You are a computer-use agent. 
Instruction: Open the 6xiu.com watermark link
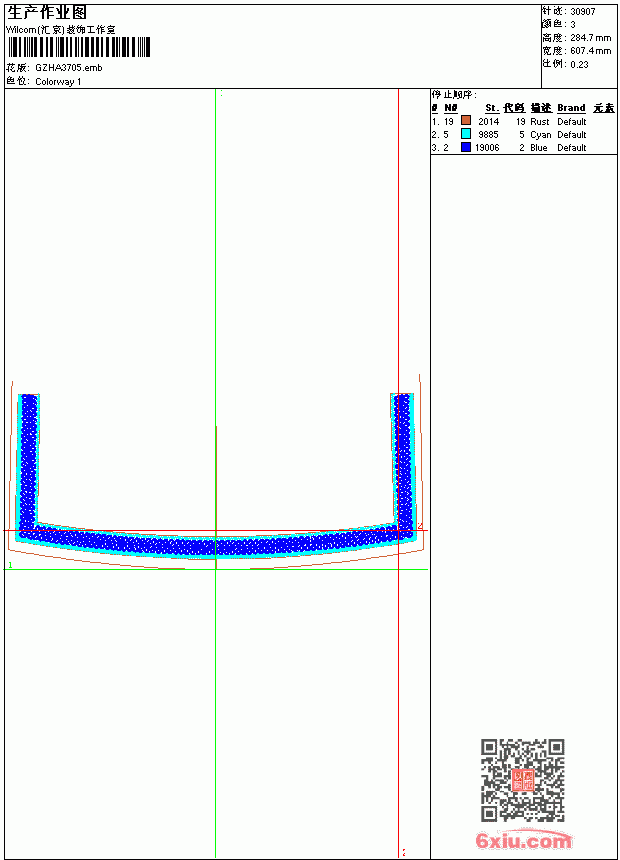point(523,840)
